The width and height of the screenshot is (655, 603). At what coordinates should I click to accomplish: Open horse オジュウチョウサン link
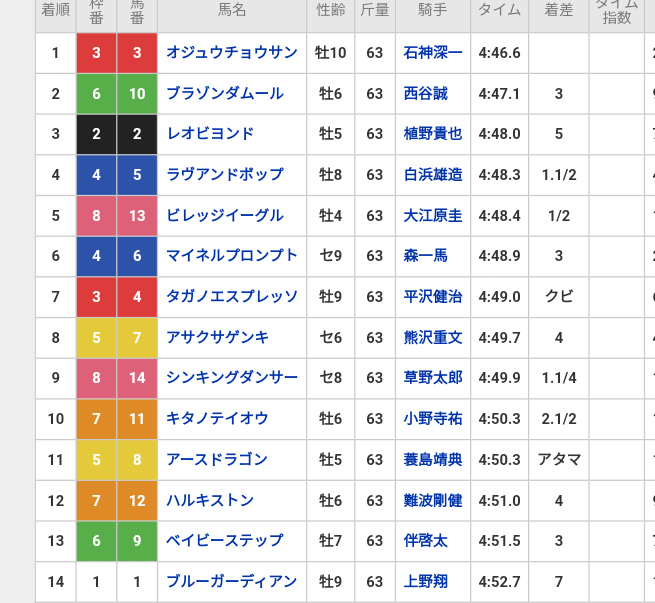pyautogui.click(x=232, y=53)
